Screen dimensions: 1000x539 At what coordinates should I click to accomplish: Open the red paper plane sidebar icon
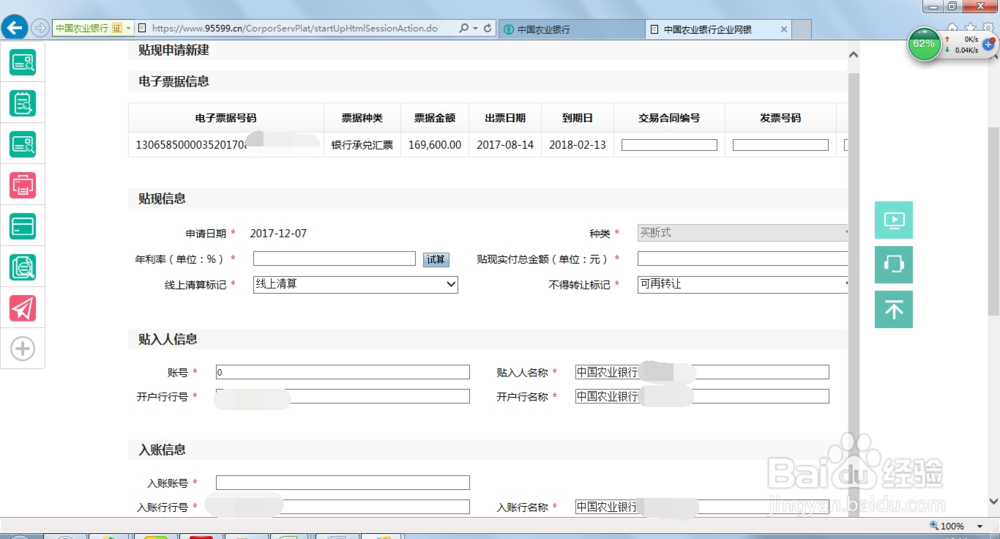pos(22,308)
